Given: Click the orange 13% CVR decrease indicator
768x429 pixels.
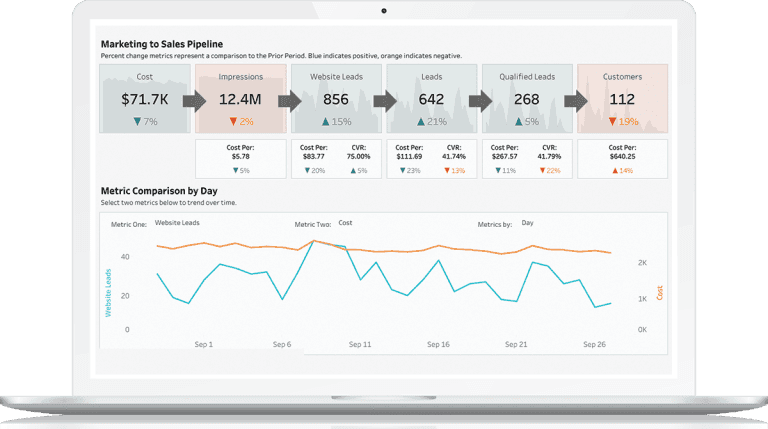Looking at the screenshot, I should coord(455,170).
